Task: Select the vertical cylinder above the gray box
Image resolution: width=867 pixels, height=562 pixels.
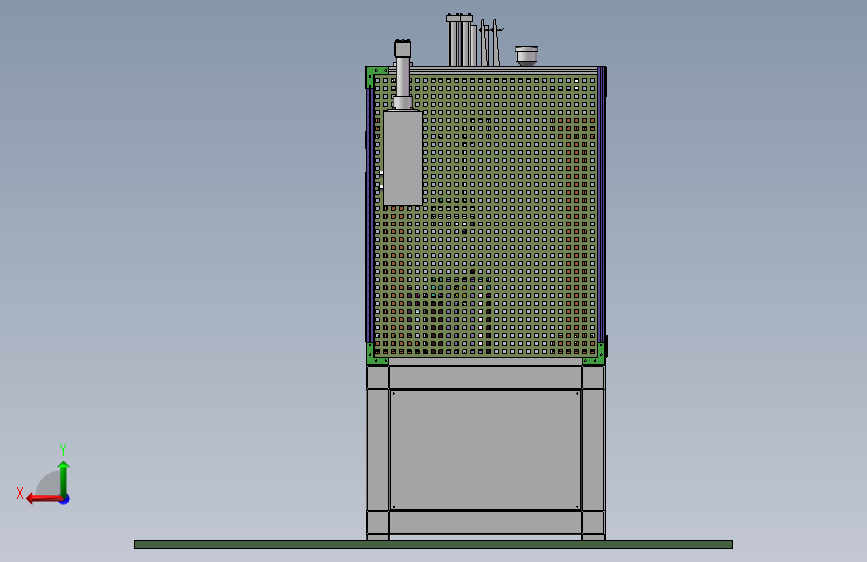Action: [x=403, y=75]
